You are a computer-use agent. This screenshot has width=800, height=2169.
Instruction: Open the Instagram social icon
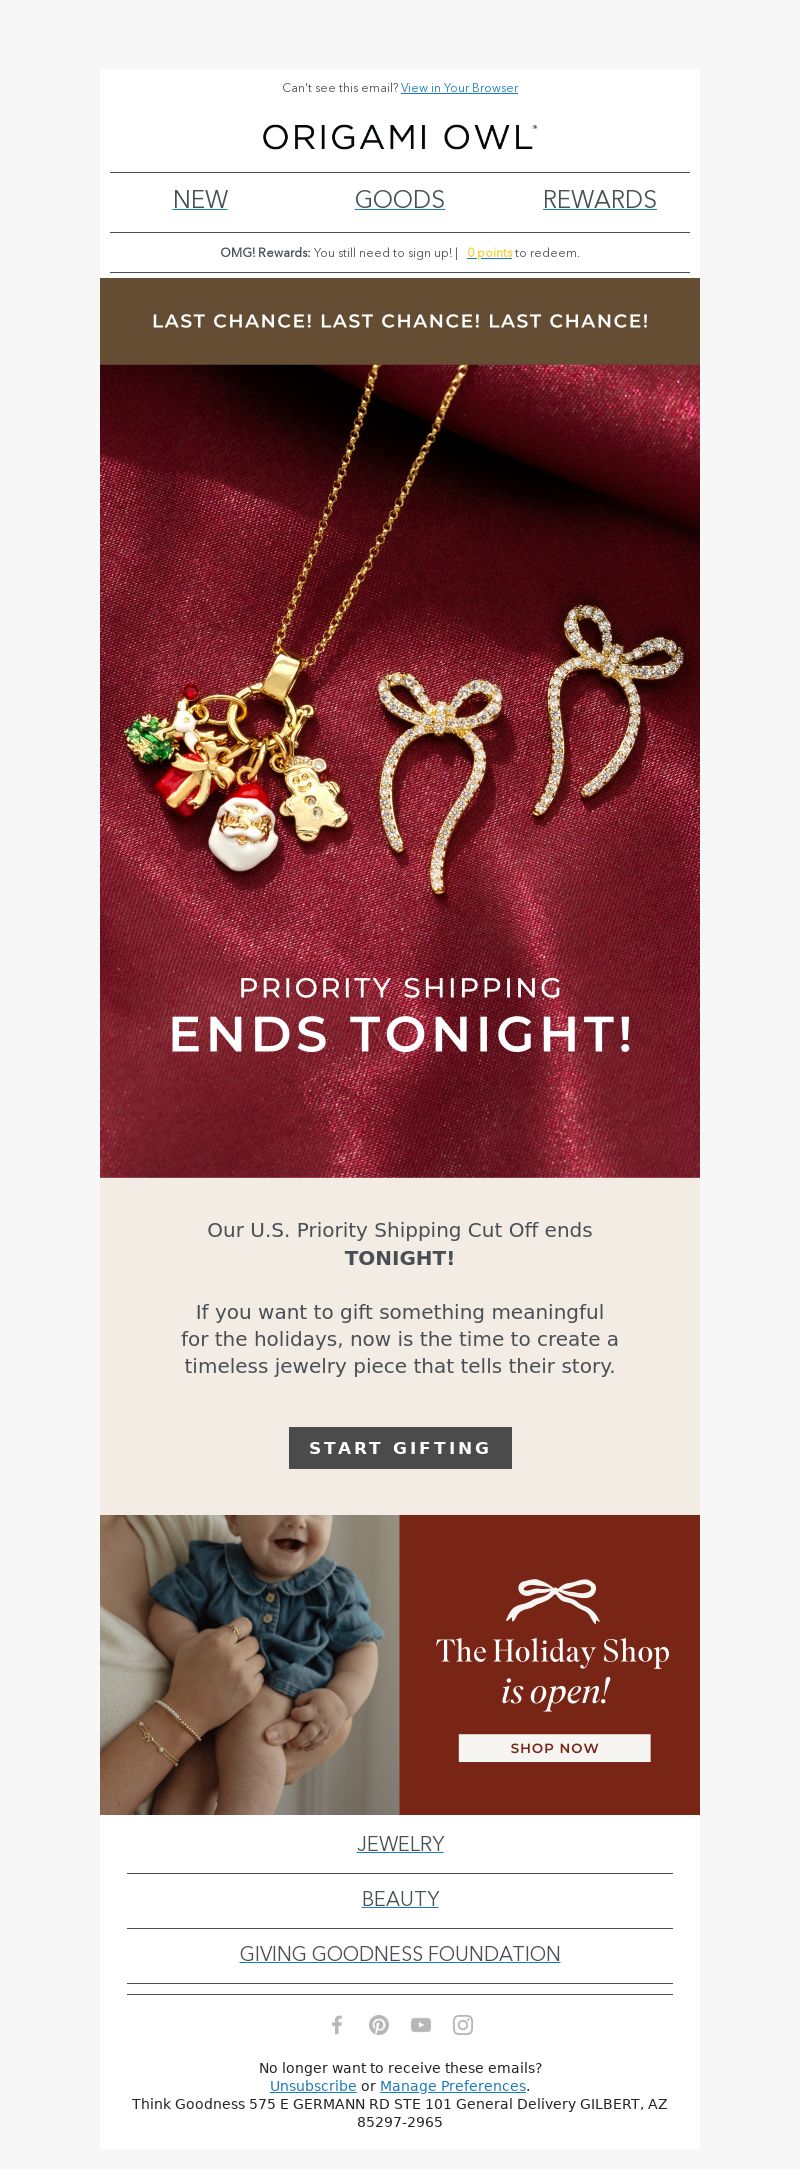pos(463,2025)
